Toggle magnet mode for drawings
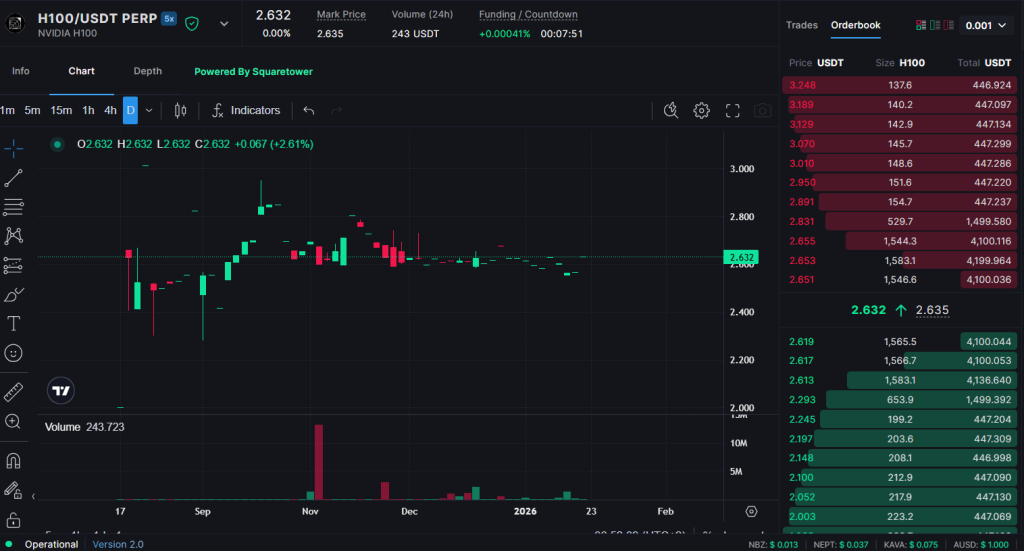 [13, 461]
